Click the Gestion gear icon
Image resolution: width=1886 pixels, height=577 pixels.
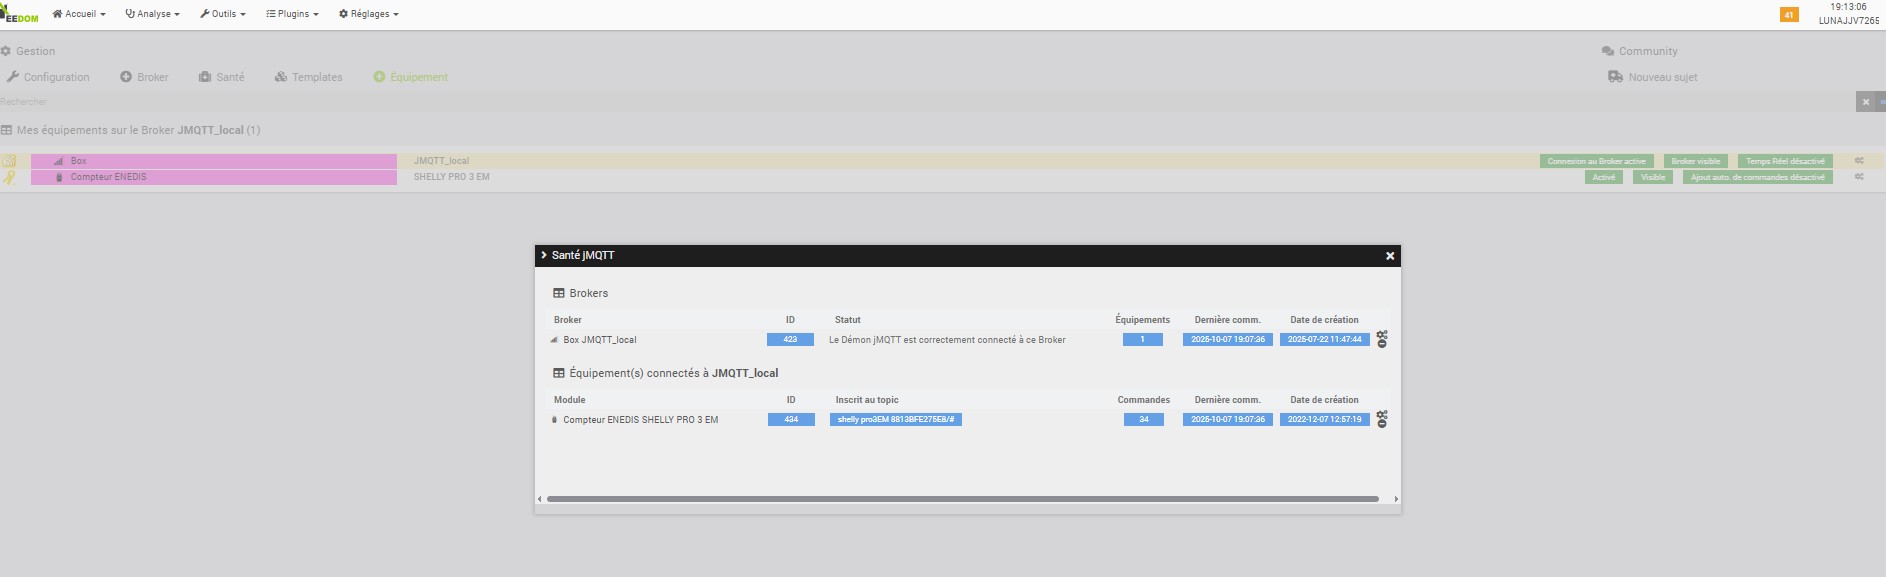coord(6,51)
